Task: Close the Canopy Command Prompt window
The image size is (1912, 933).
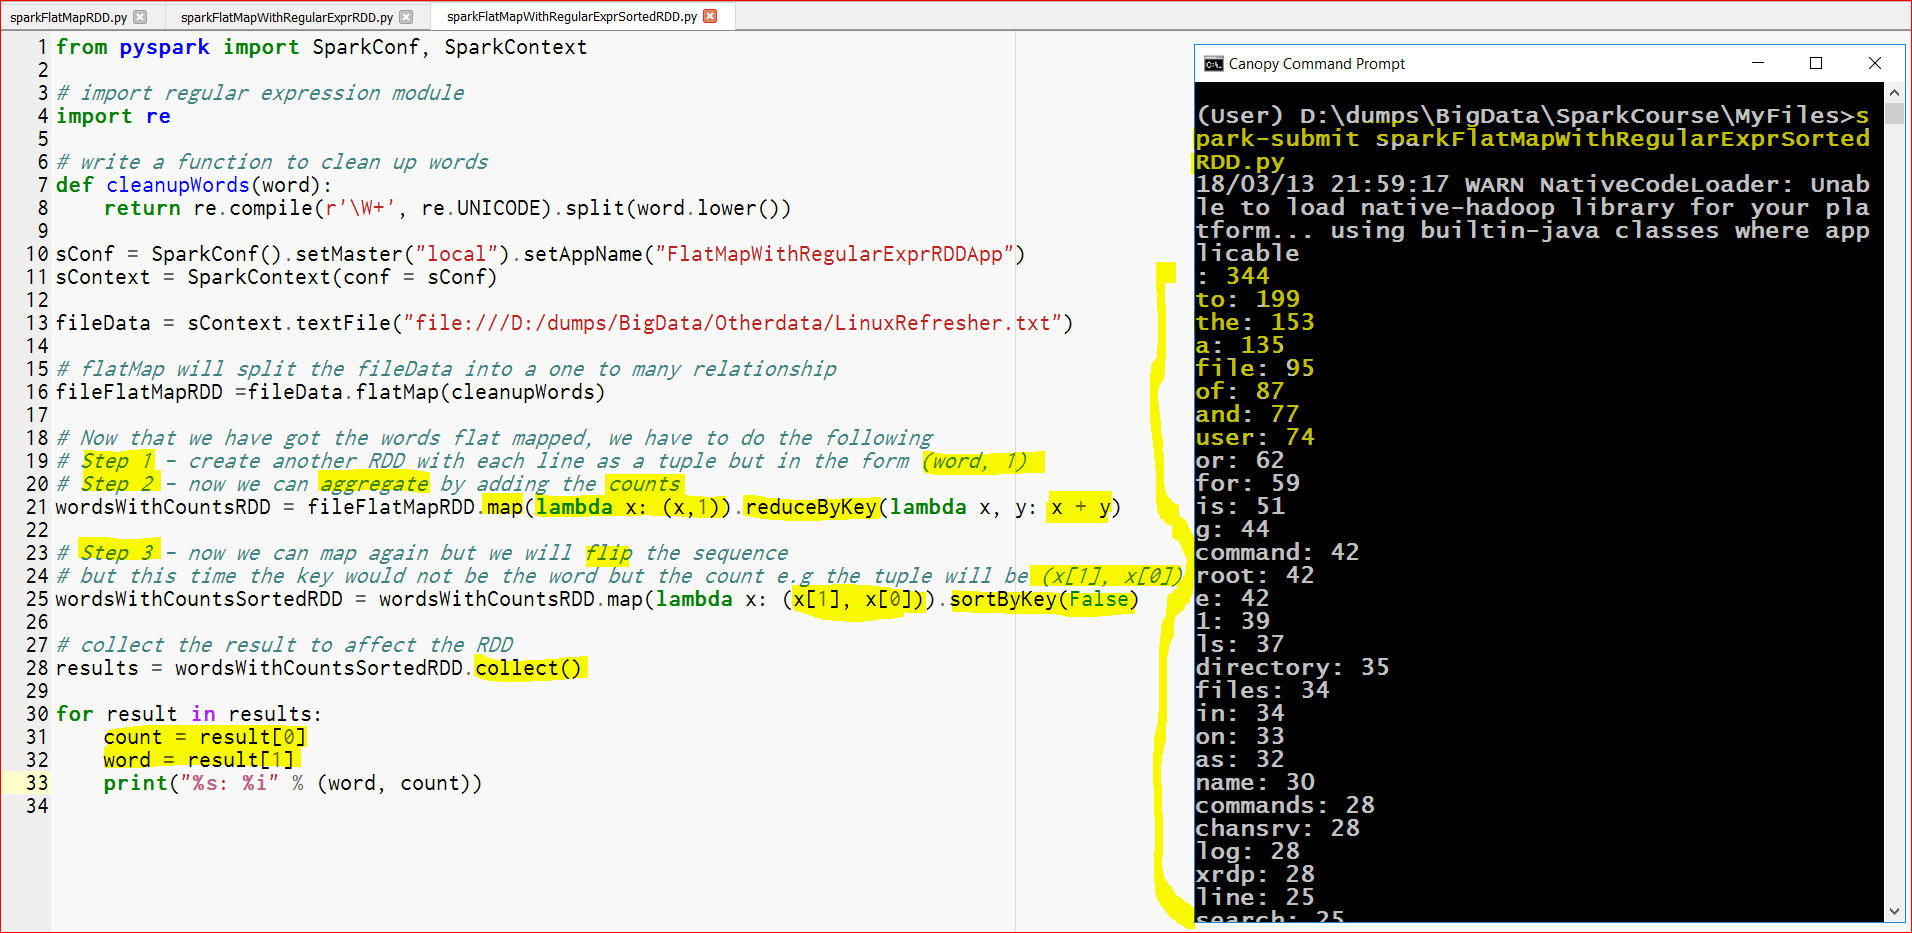Action: pos(1875,63)
